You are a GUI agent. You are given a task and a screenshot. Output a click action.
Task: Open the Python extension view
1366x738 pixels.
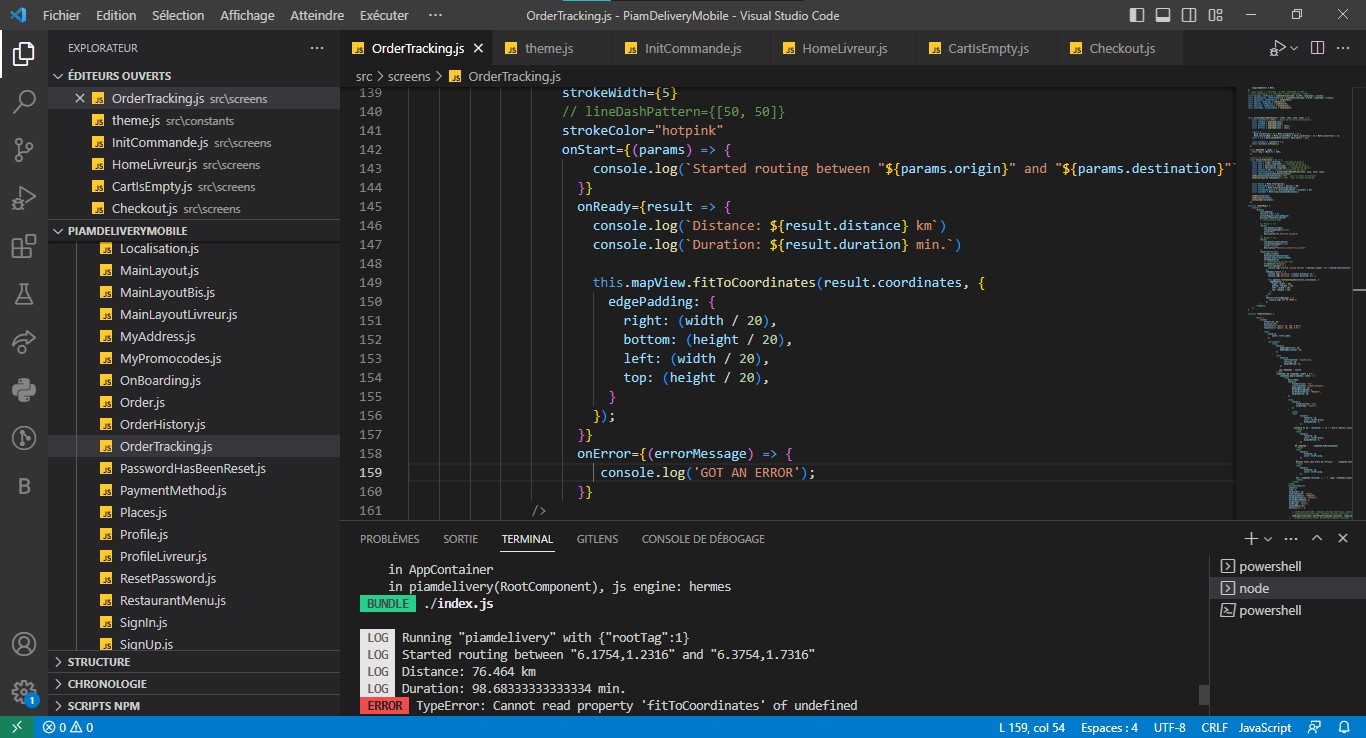(x=23, y=389)
